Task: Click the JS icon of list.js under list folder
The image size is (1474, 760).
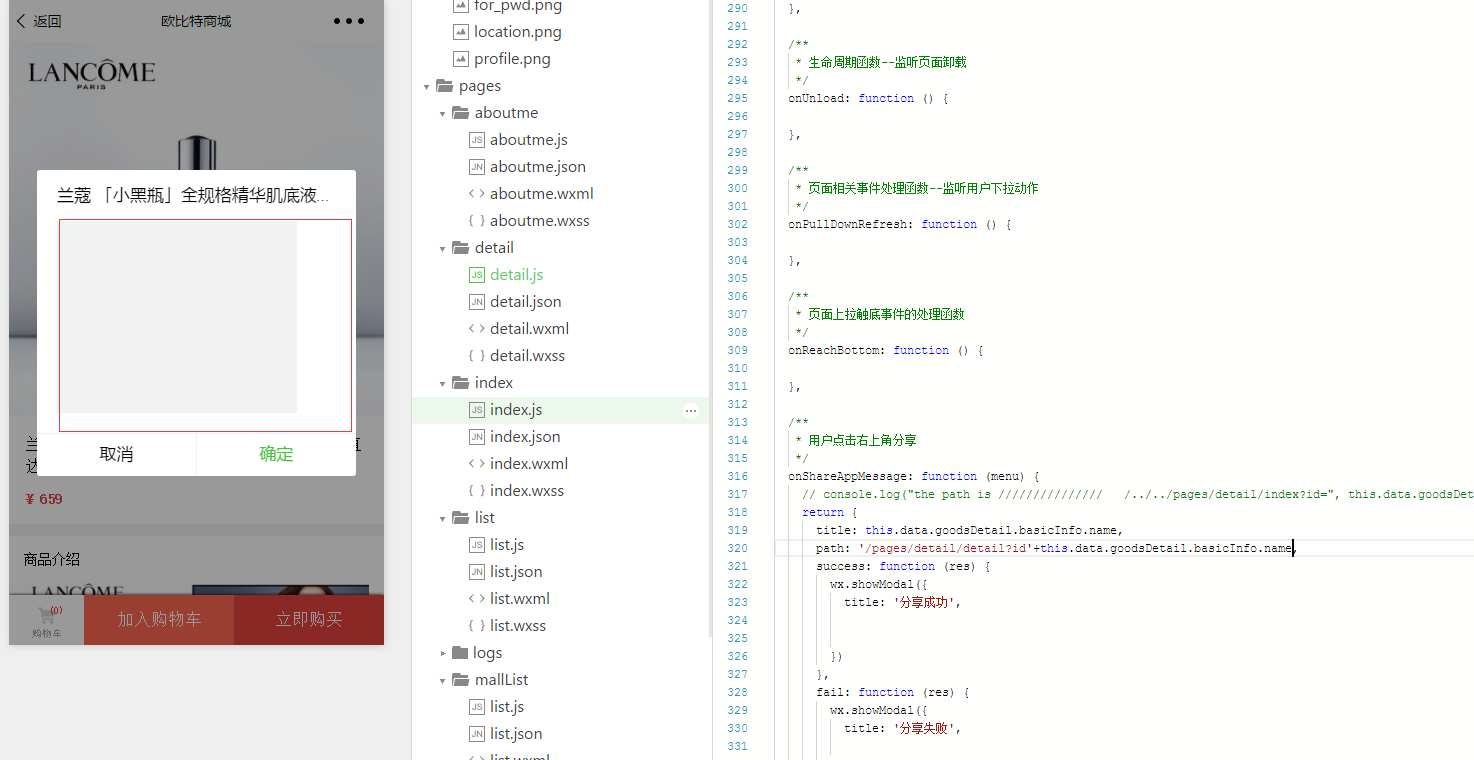Action: [x=477, y=545]
